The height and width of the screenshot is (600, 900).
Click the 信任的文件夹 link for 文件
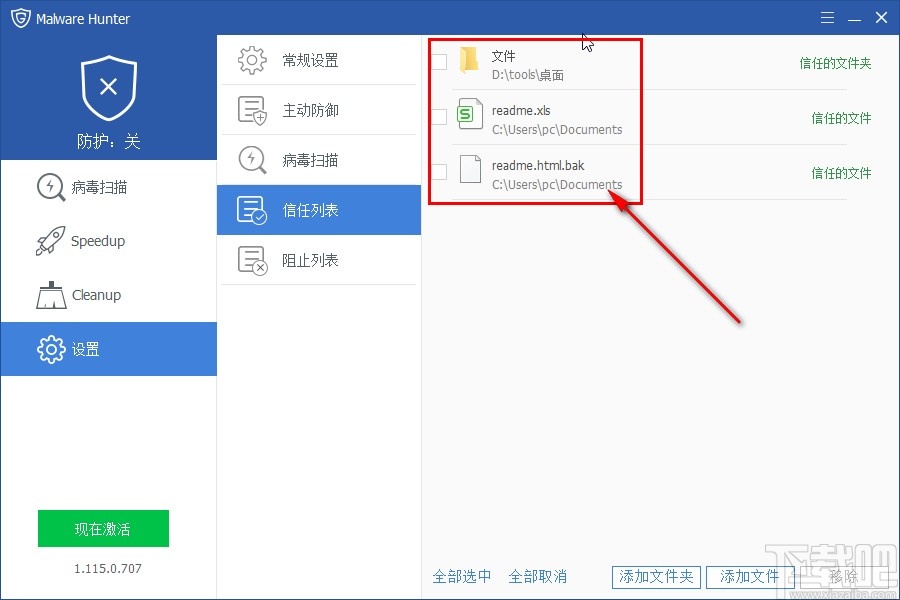coord(836,62)
